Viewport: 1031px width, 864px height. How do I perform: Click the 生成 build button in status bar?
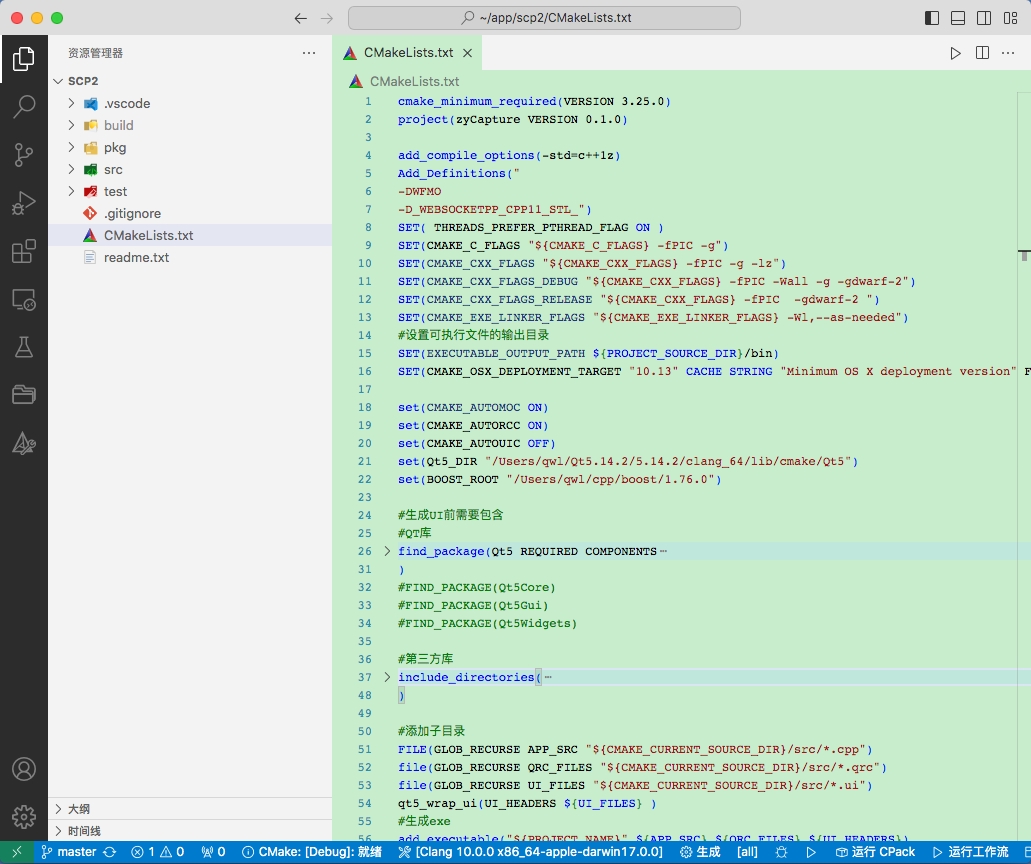pos(700,852)
